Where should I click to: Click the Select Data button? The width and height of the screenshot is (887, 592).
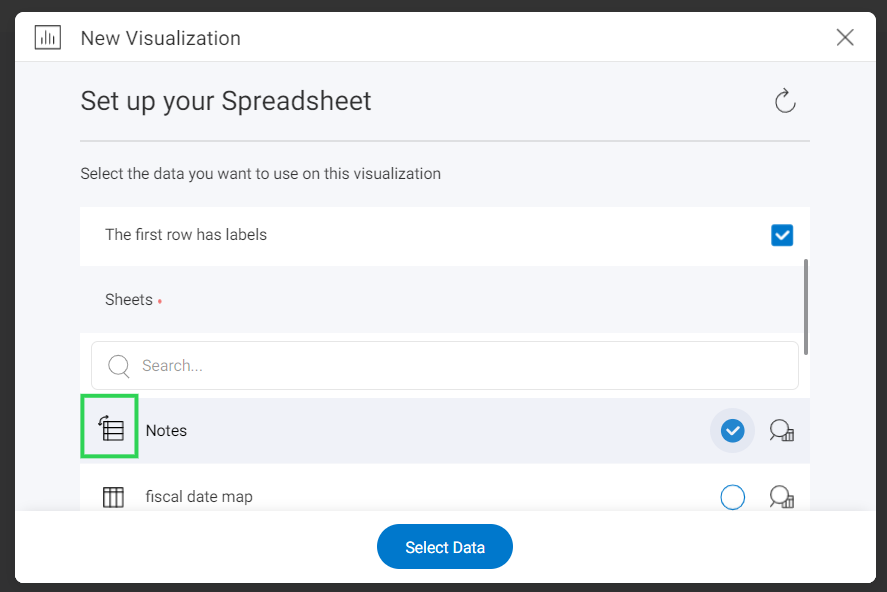click(x=445, y=547)
